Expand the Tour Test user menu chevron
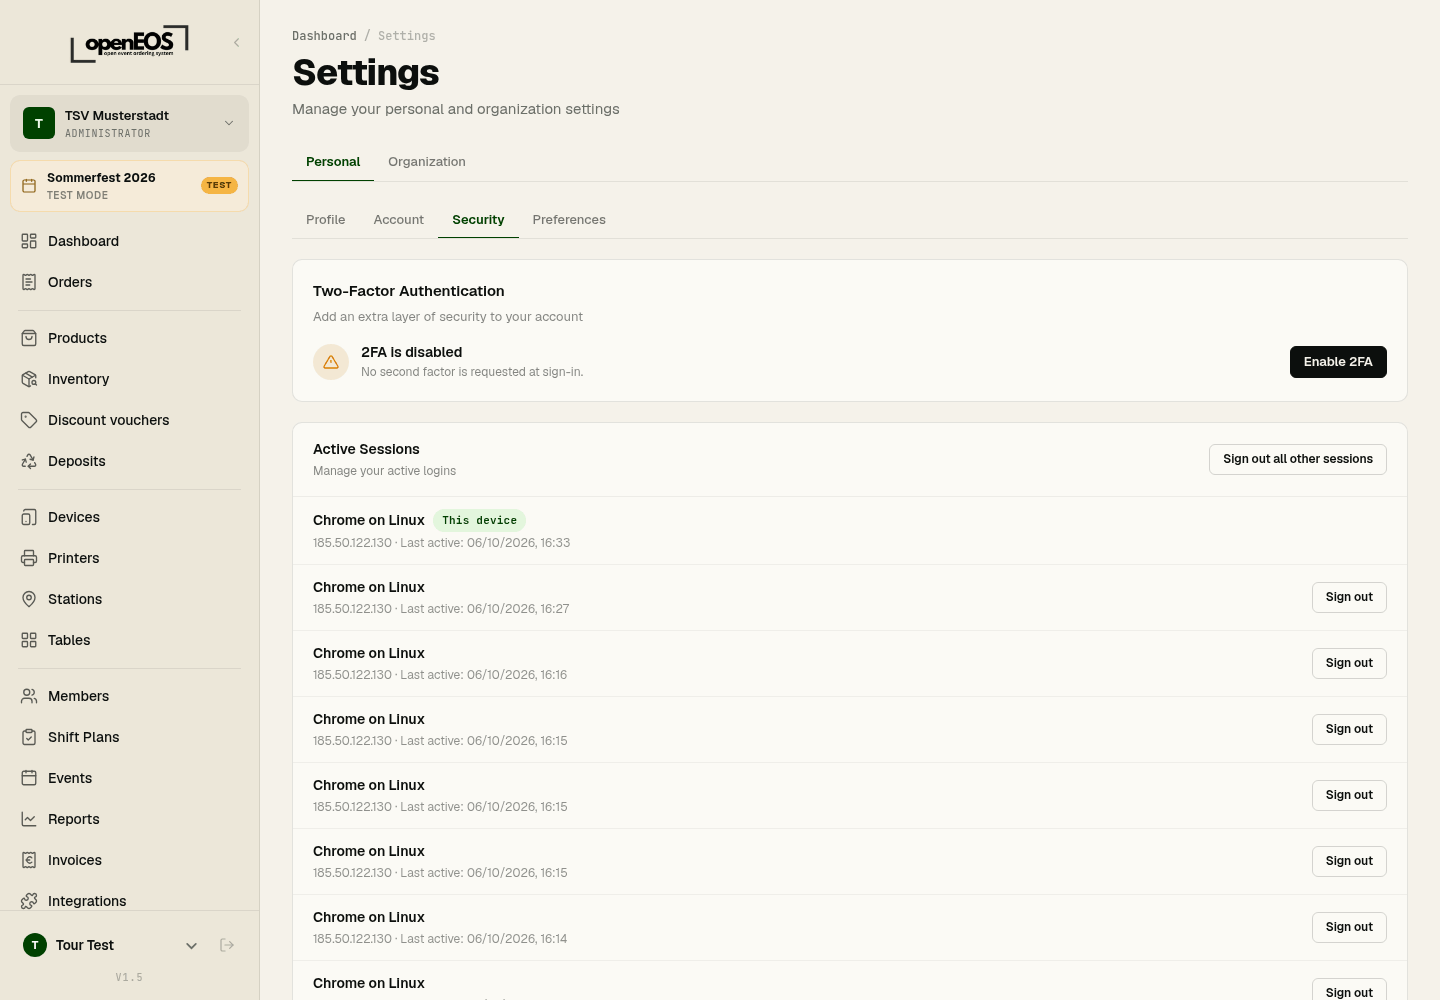Viewport: 1440px width, 1000px height. pos(192,945)
